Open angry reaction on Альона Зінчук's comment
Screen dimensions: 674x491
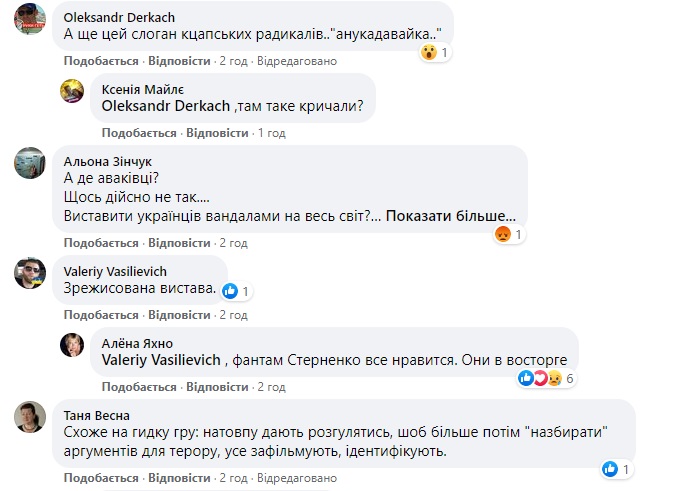[x=503, y=235]
